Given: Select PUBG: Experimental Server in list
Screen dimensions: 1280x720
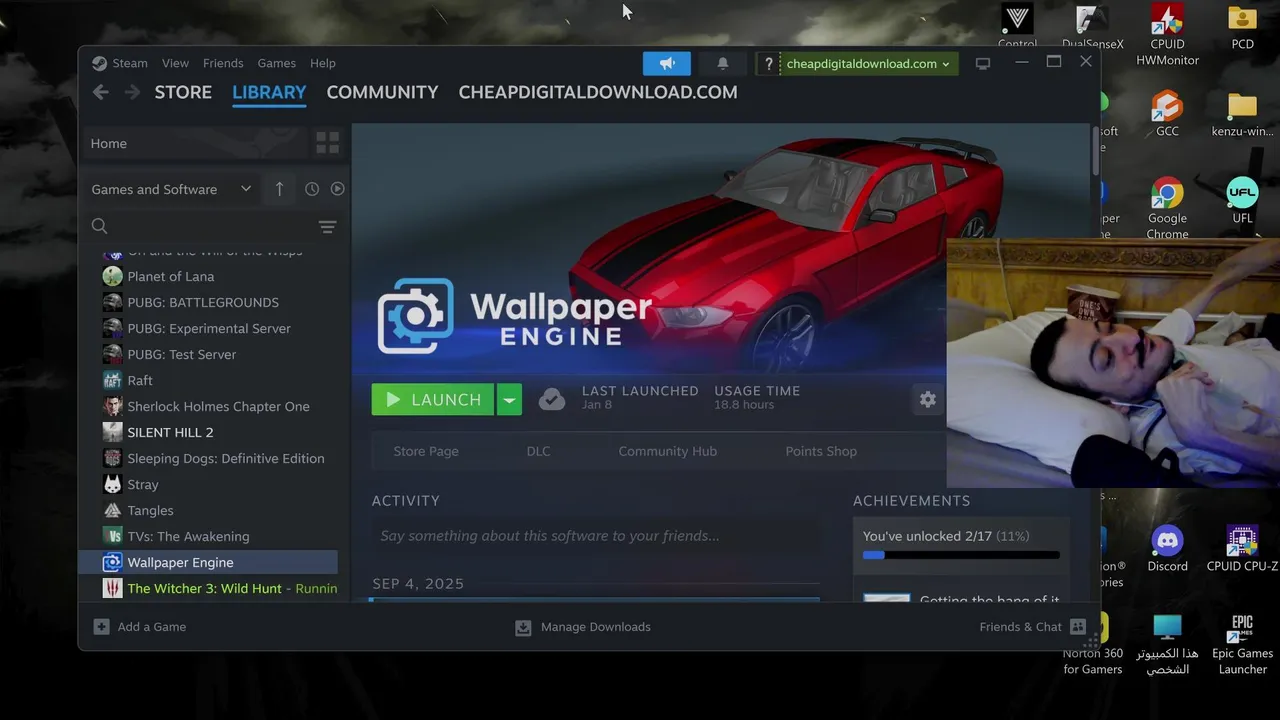Looking at the screenshot, I should (x=209, y=328).
